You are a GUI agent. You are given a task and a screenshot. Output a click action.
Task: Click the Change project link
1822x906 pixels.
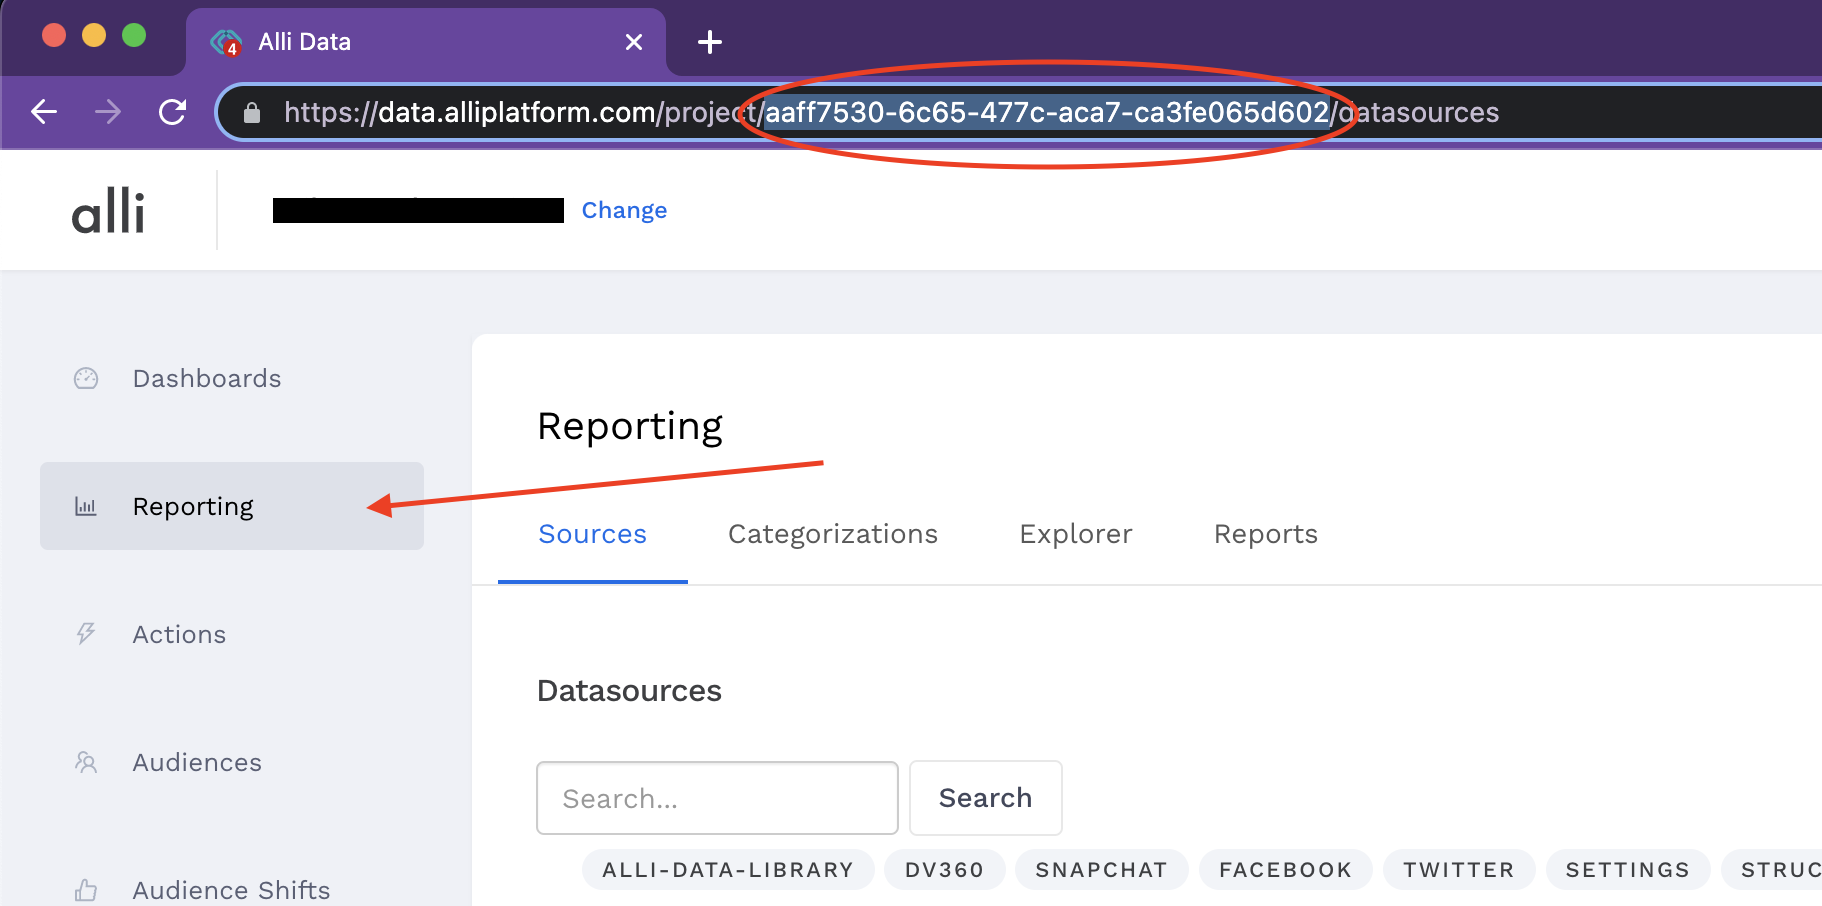click(x=624, y=210)
